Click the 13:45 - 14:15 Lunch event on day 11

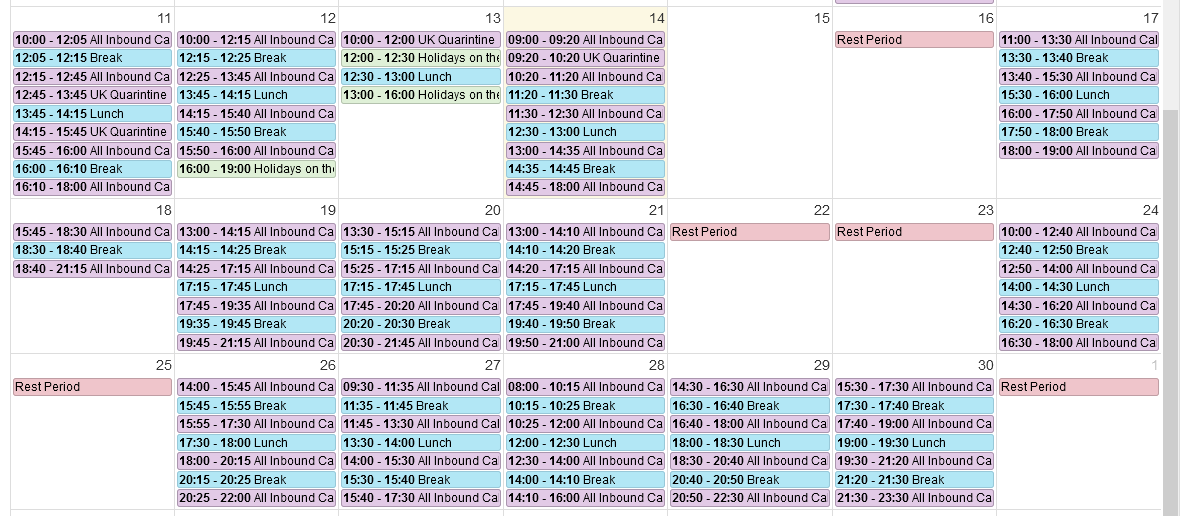pyautogui.click(x=92, y=113)
